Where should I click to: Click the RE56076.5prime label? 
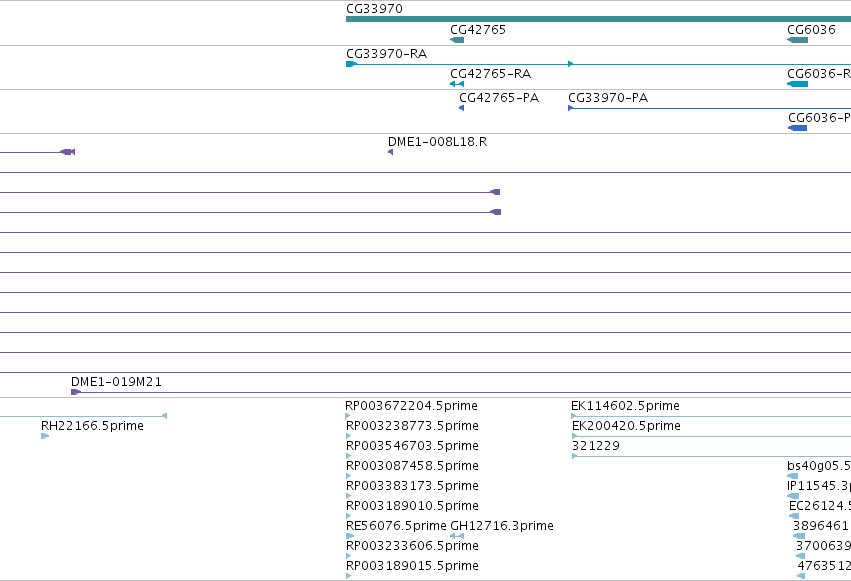click(x=396, y=526)
